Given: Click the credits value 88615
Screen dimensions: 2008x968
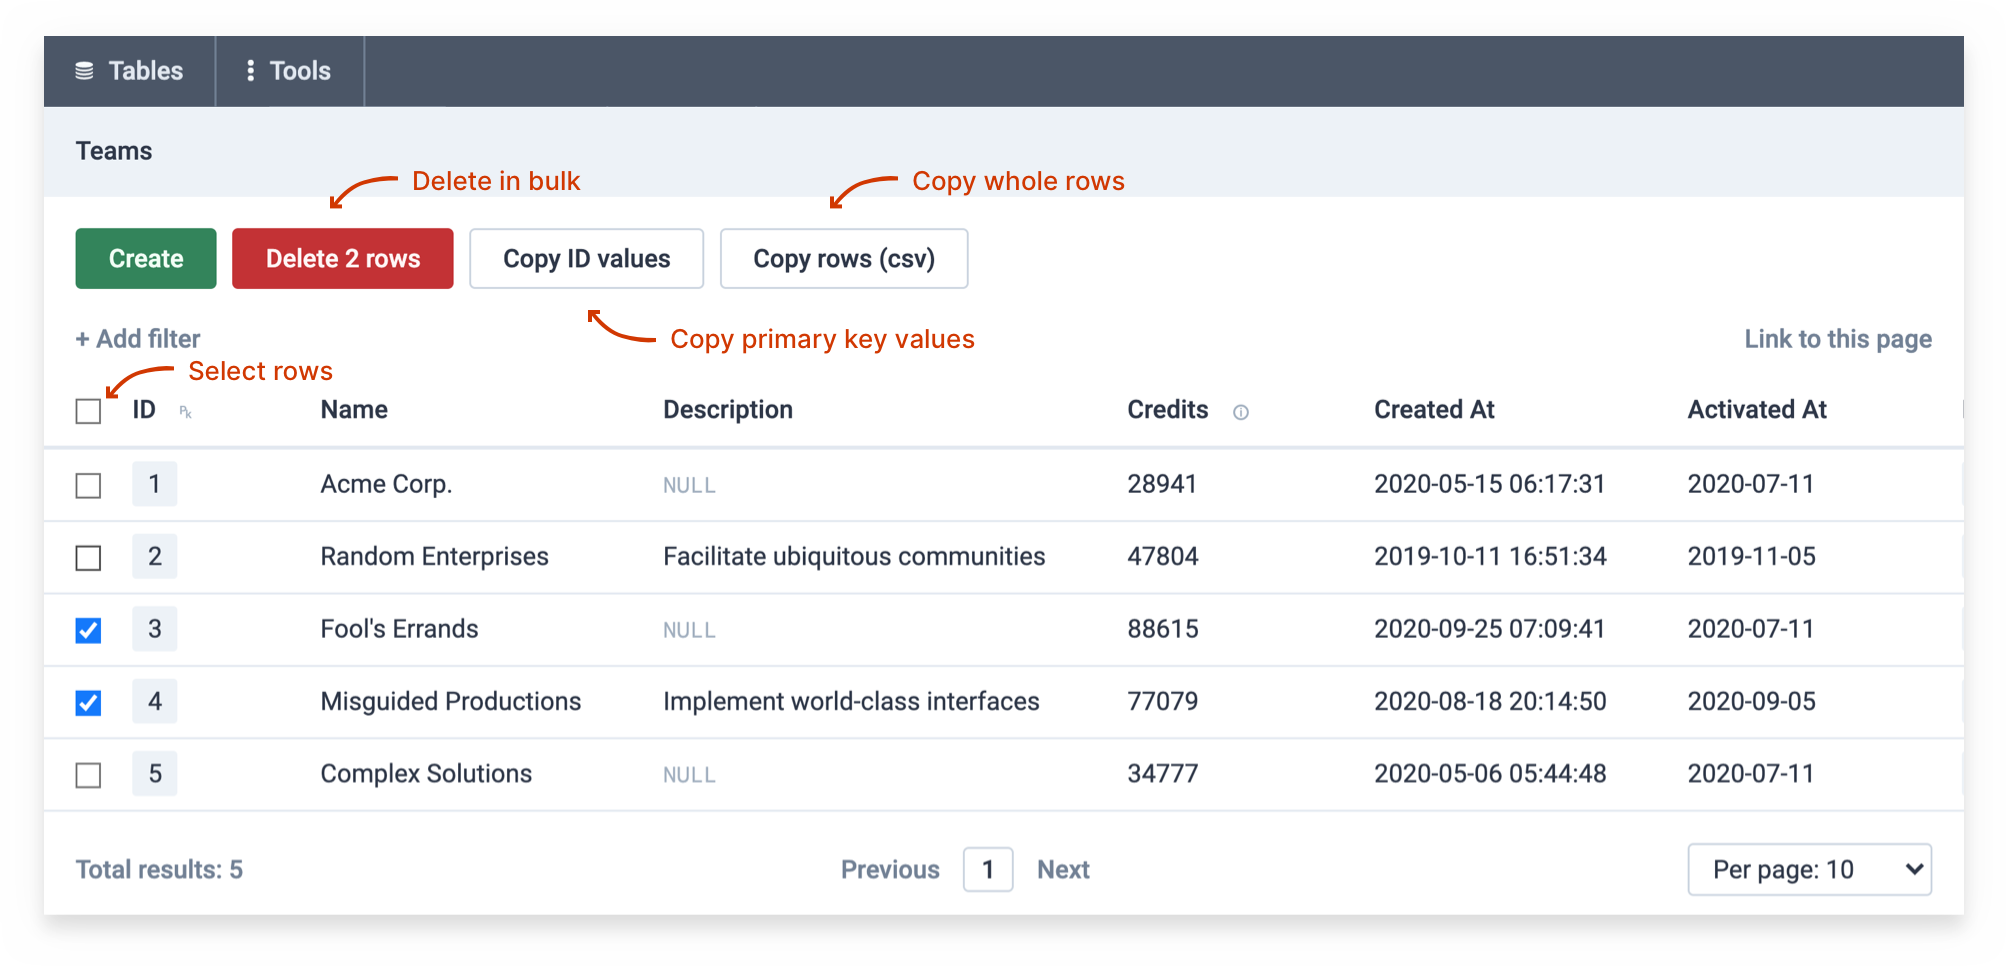Looking at the screenshot, I should coord(1163,629).
